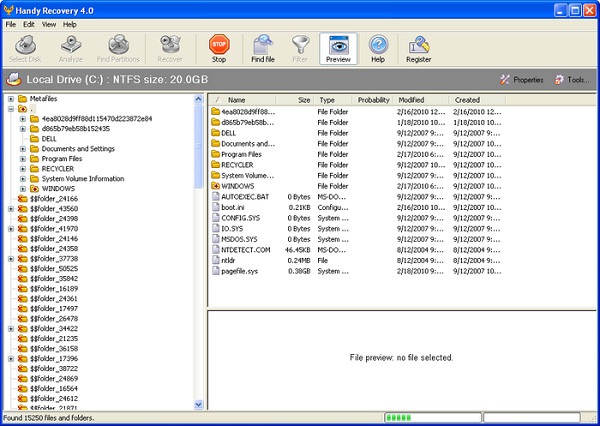
Task: Select RECYCLER in the file list
Action: click(237, 165)
